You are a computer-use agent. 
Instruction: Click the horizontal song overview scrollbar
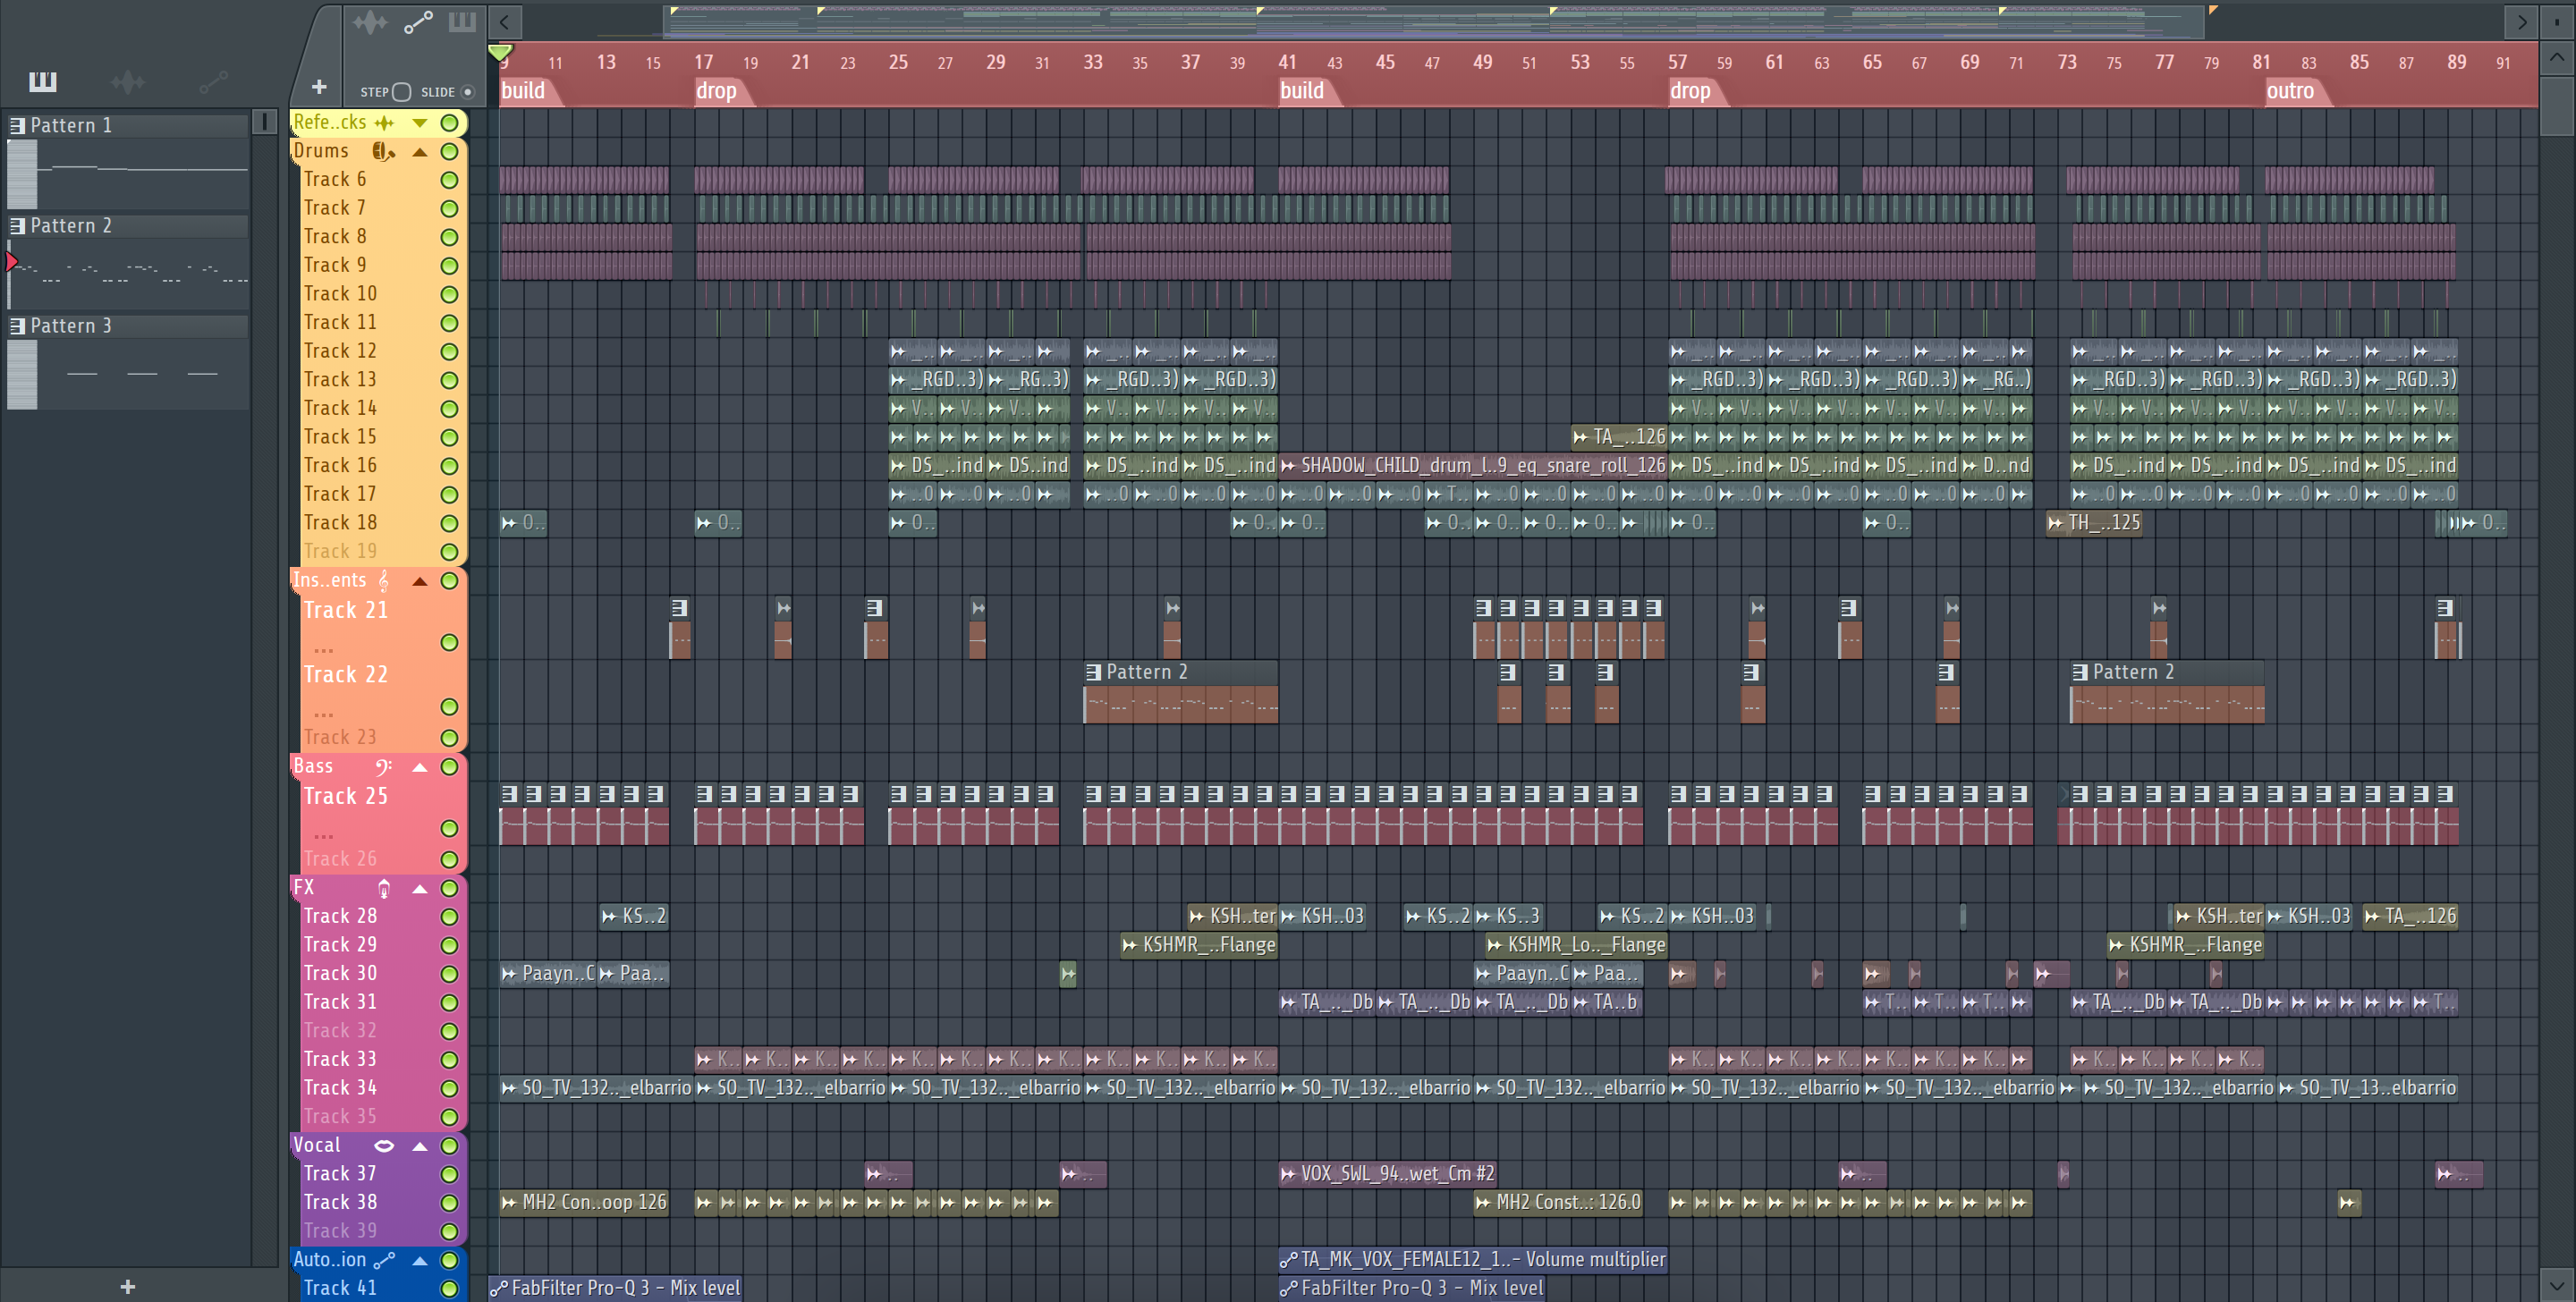pyautogui.click(x=1434, y=21)
